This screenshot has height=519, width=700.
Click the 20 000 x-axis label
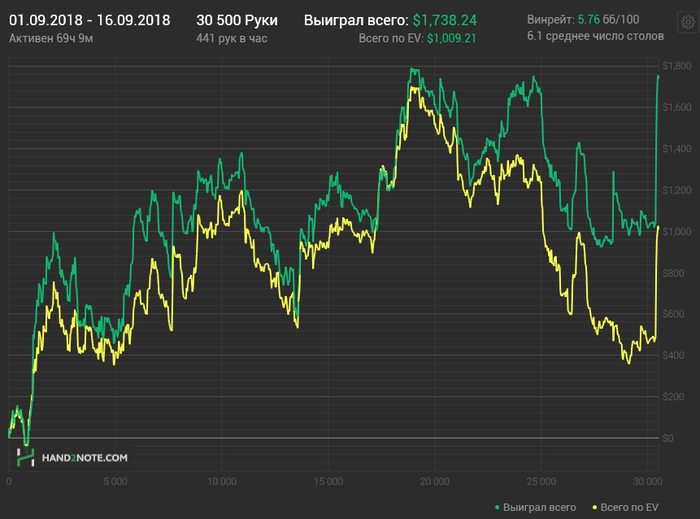click(x=434, y=482)
